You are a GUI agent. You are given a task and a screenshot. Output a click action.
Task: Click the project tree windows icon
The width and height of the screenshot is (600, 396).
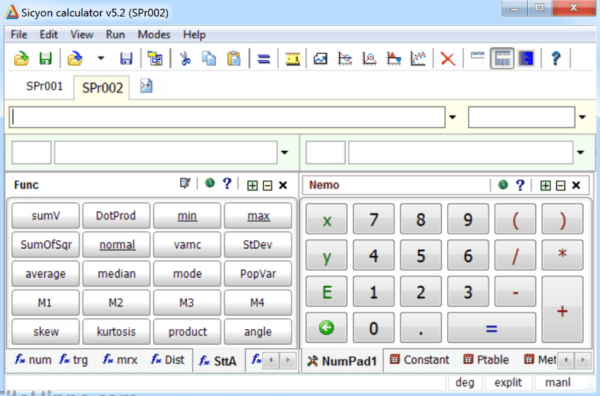pyautogui.click(x=155, y=59)
